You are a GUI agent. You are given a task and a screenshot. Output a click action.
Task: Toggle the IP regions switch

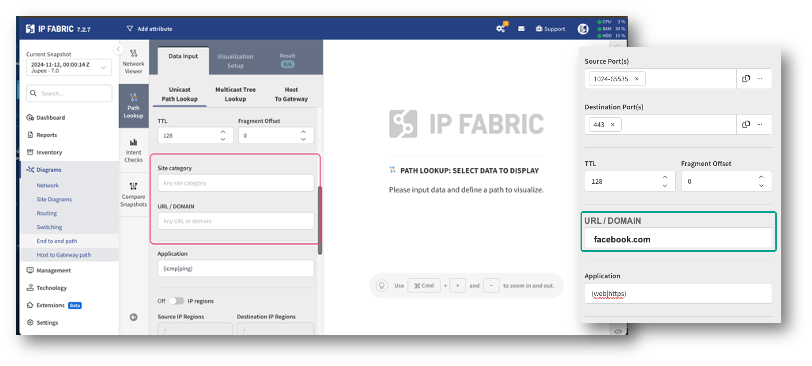176,301
